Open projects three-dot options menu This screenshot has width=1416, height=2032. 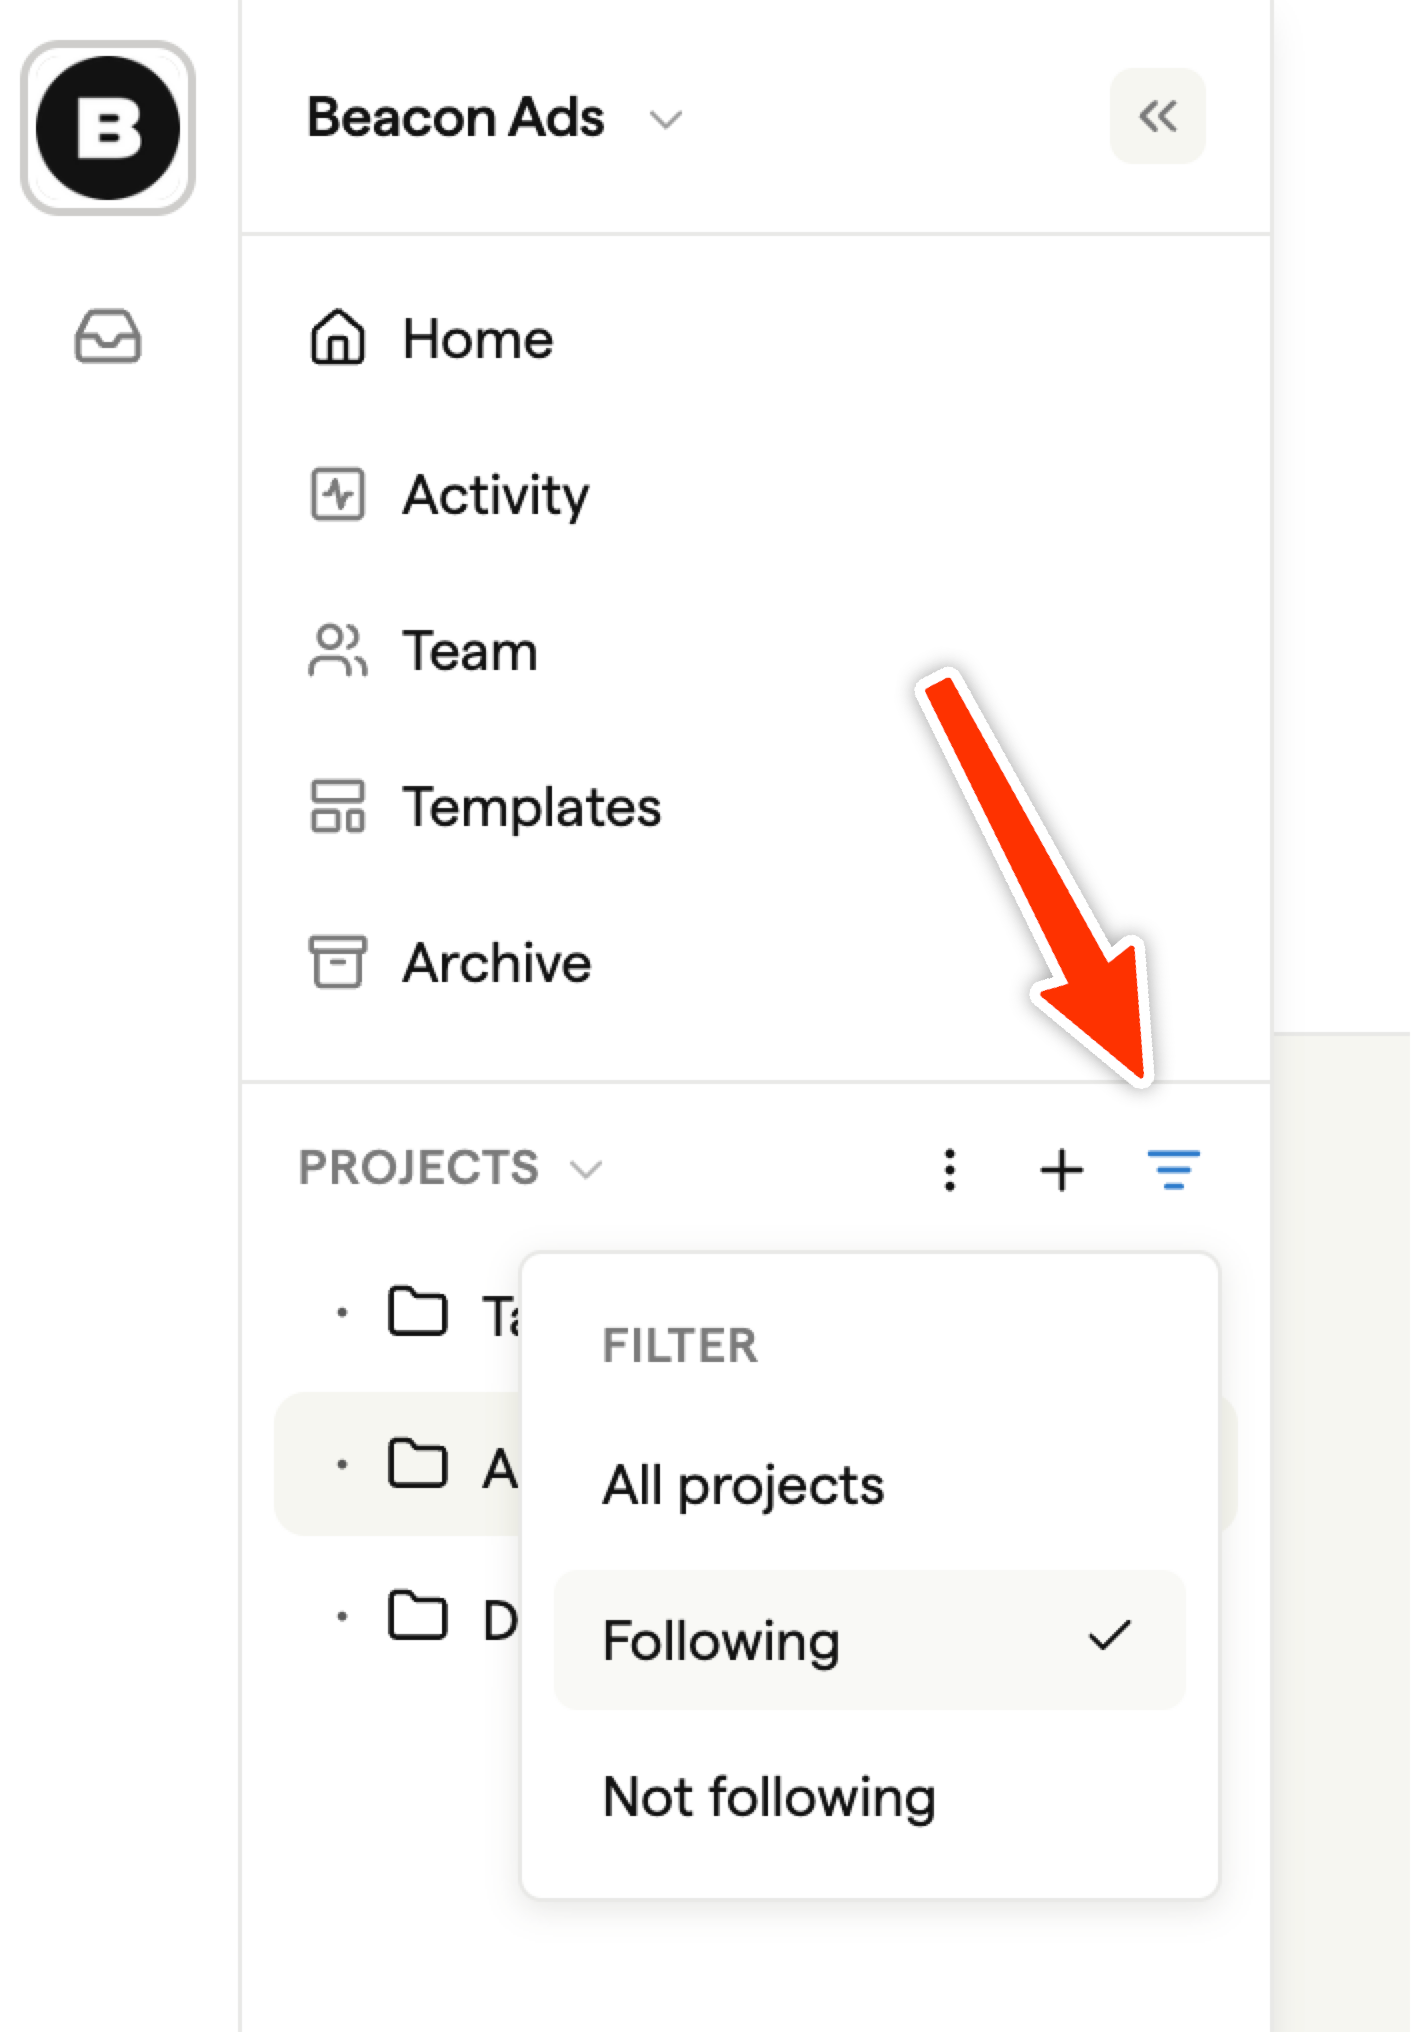coord(950,1170)
